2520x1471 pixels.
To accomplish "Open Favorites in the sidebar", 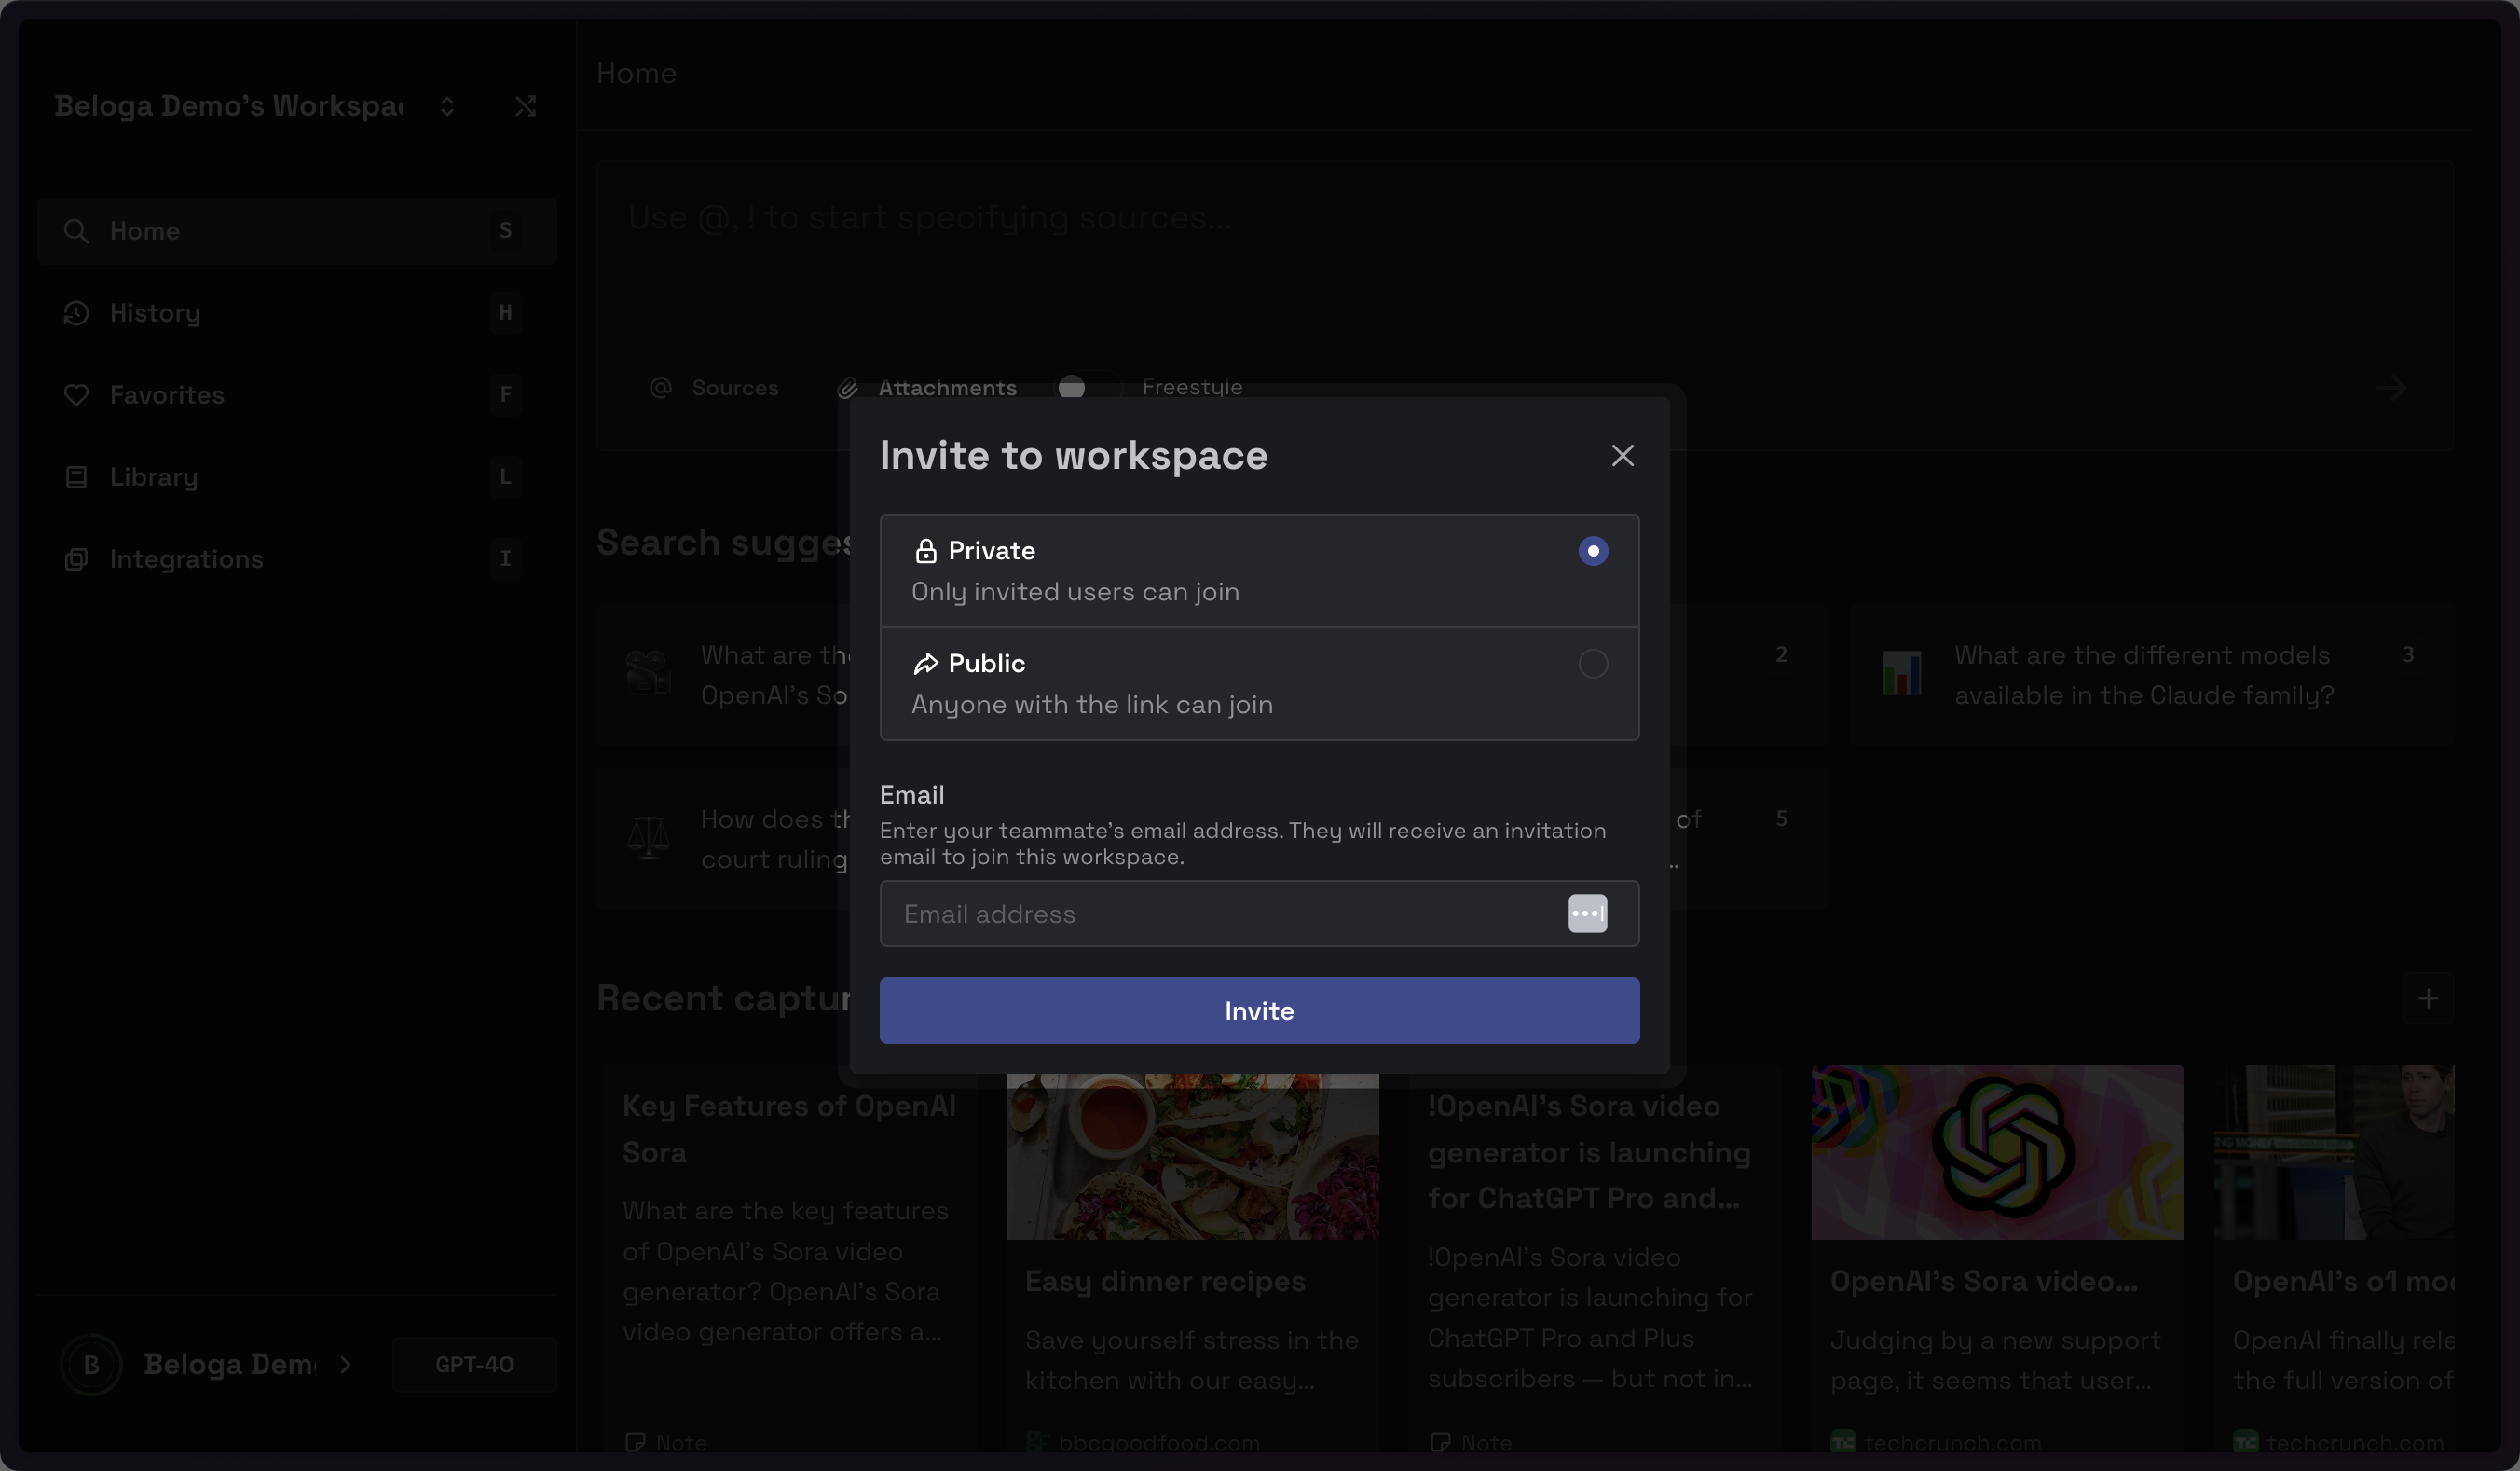I will tap(167, 395).
